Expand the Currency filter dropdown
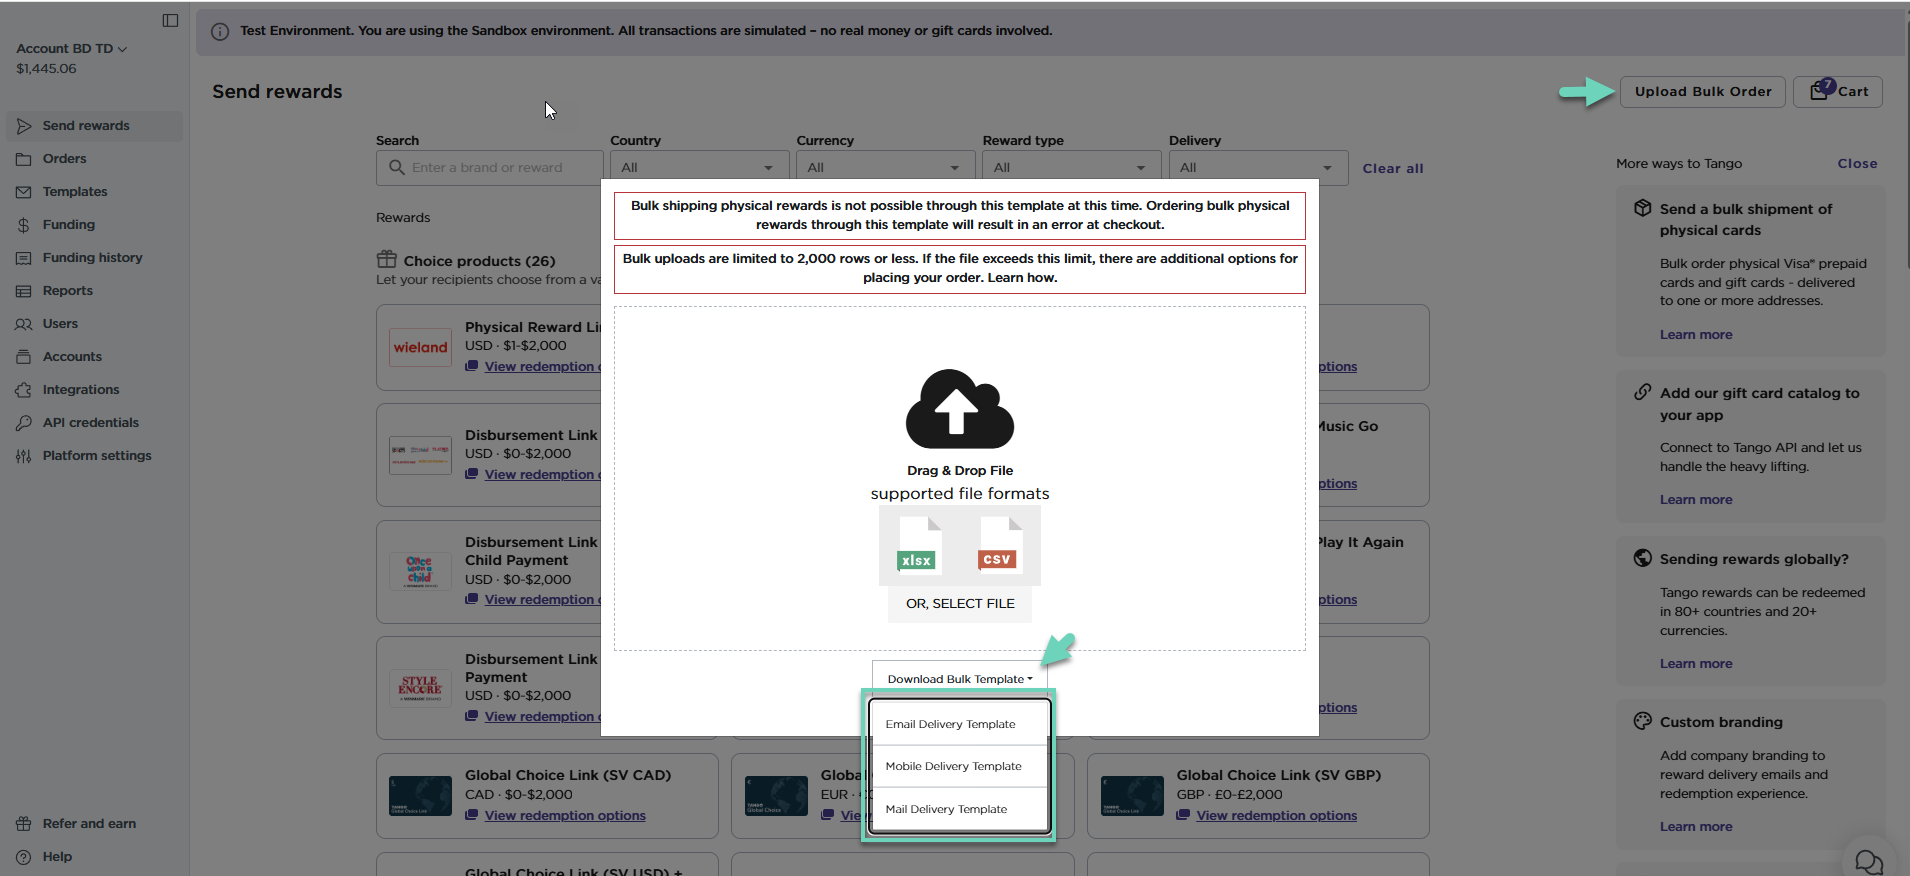The image size is (1910, 876). coord(884,167)
